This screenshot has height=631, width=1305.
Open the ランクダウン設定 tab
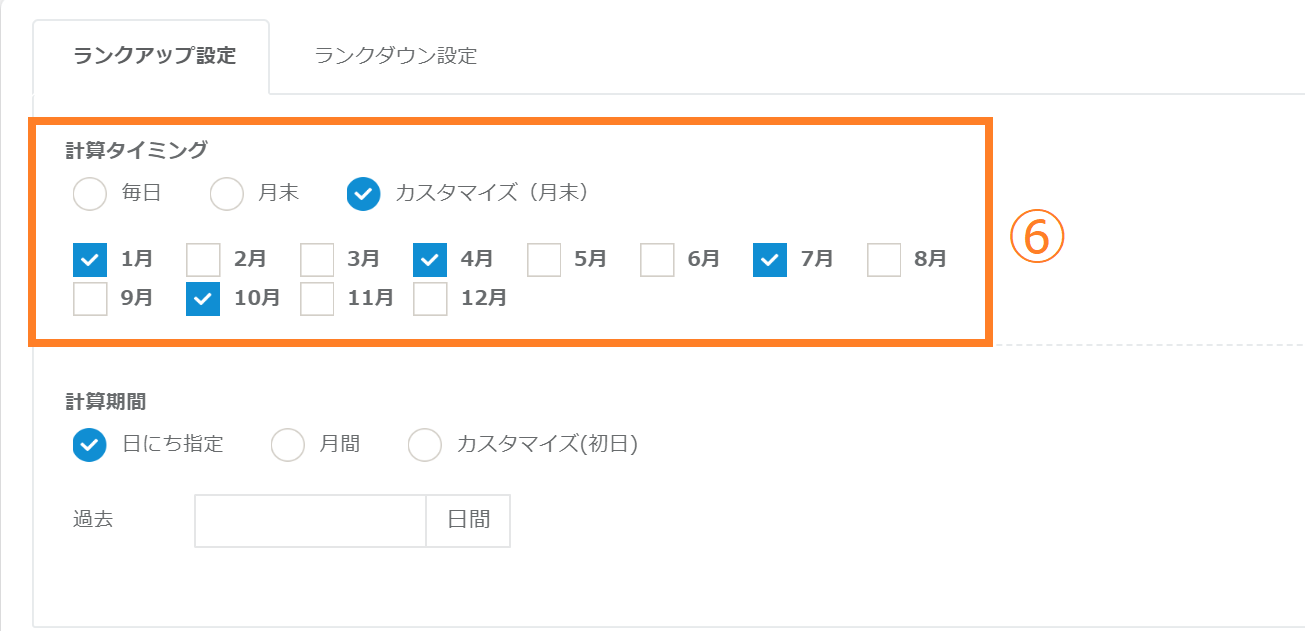(x=395, y=56)
